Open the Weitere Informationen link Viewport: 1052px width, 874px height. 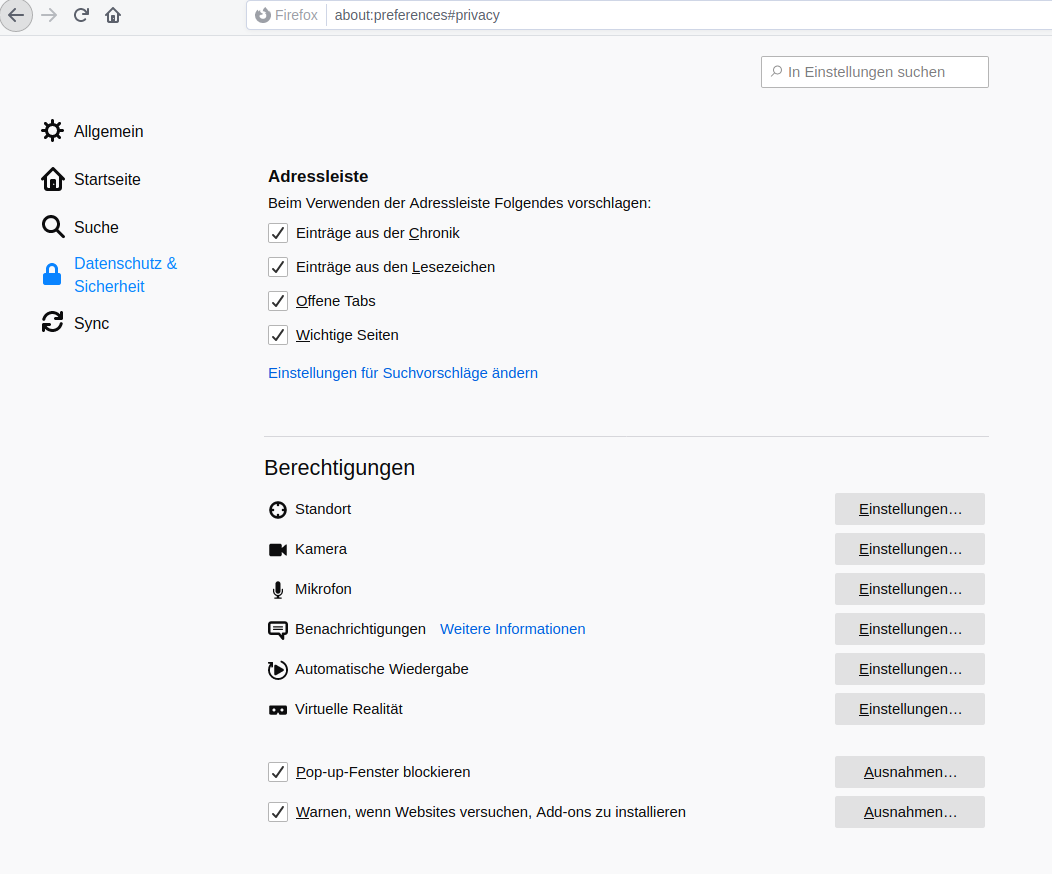point(513,629)
